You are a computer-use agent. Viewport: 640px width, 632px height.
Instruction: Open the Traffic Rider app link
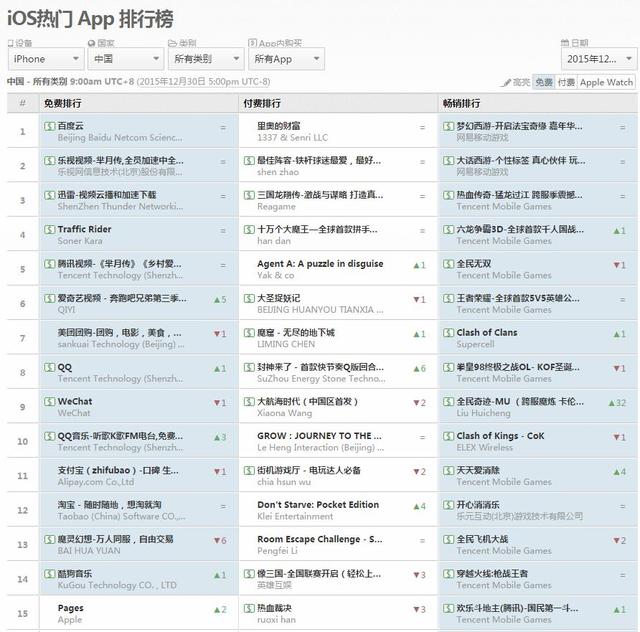click(84, 229)
